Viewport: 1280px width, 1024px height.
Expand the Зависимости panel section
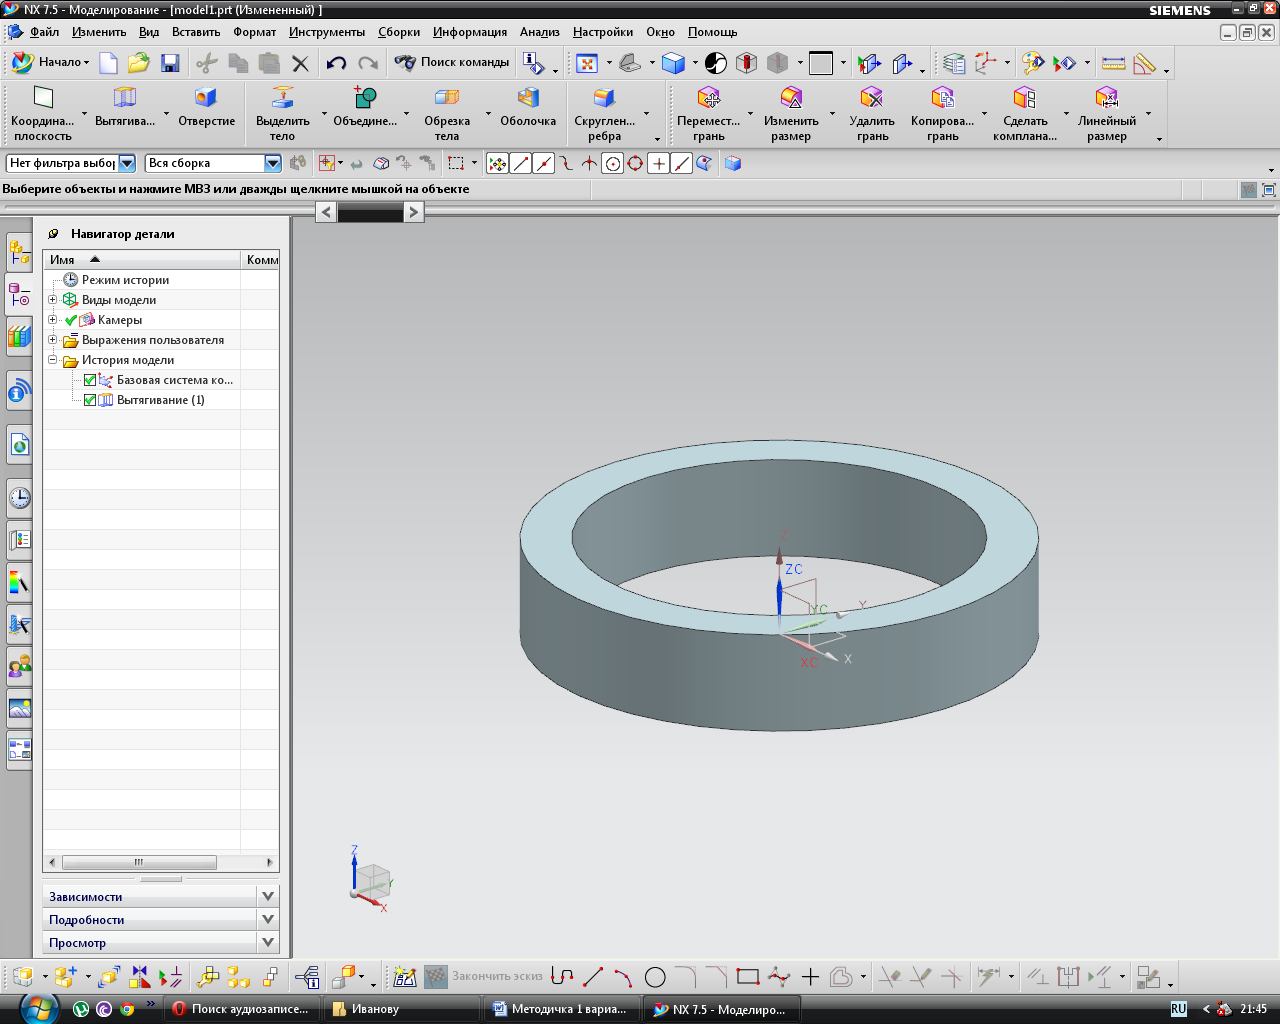[x=267, y=896]
